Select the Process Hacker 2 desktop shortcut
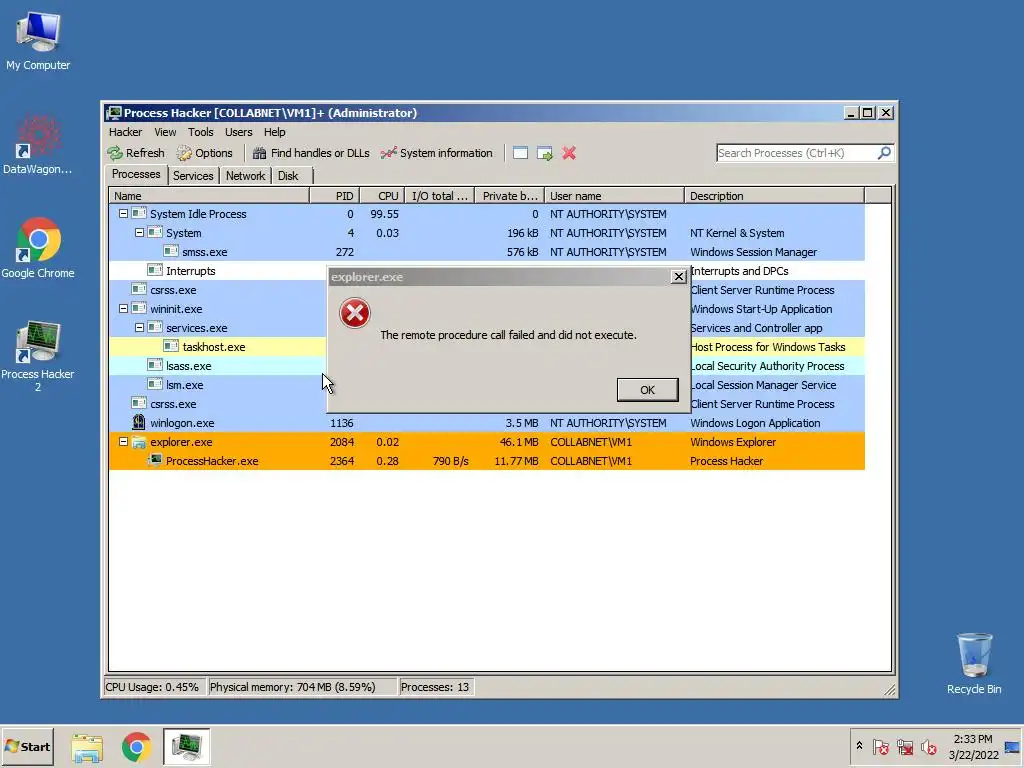This screenshot has height=768, width=1024. point(38,356)
